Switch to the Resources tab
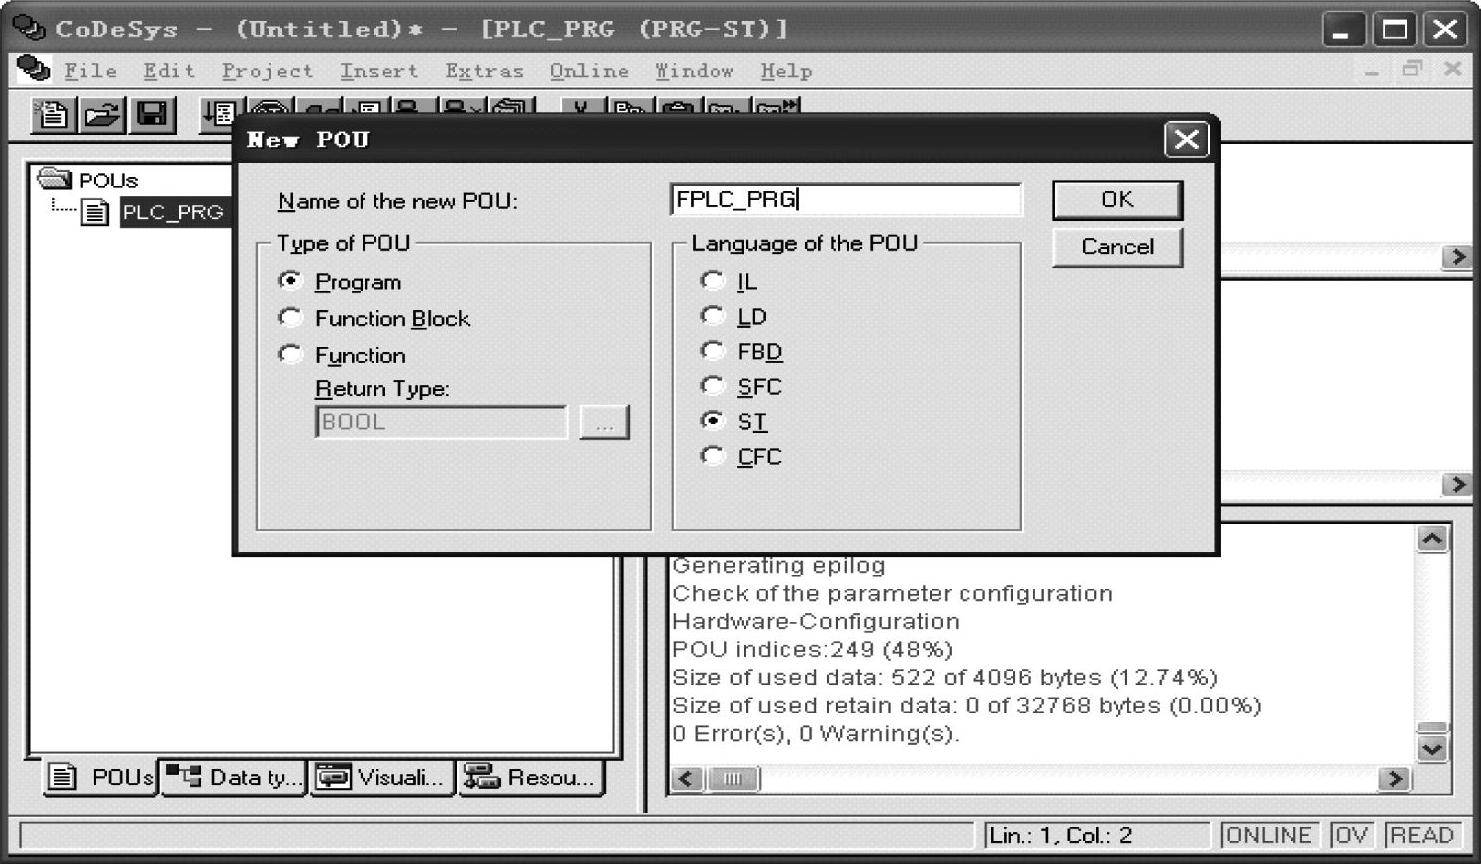The width and height of the screenshot is (1481, 864). point(531,777)
